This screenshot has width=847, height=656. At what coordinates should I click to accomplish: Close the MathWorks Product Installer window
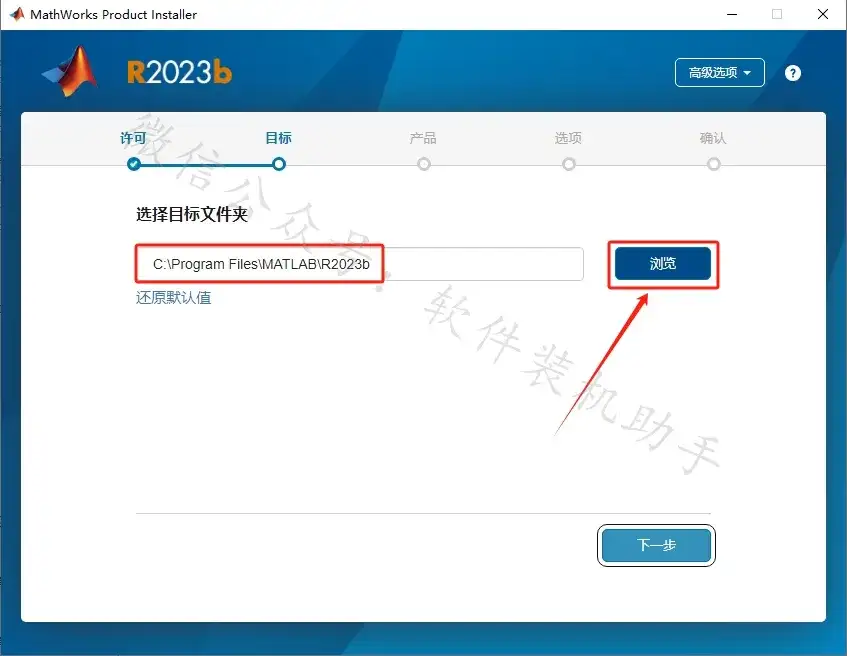click(823, 15)
